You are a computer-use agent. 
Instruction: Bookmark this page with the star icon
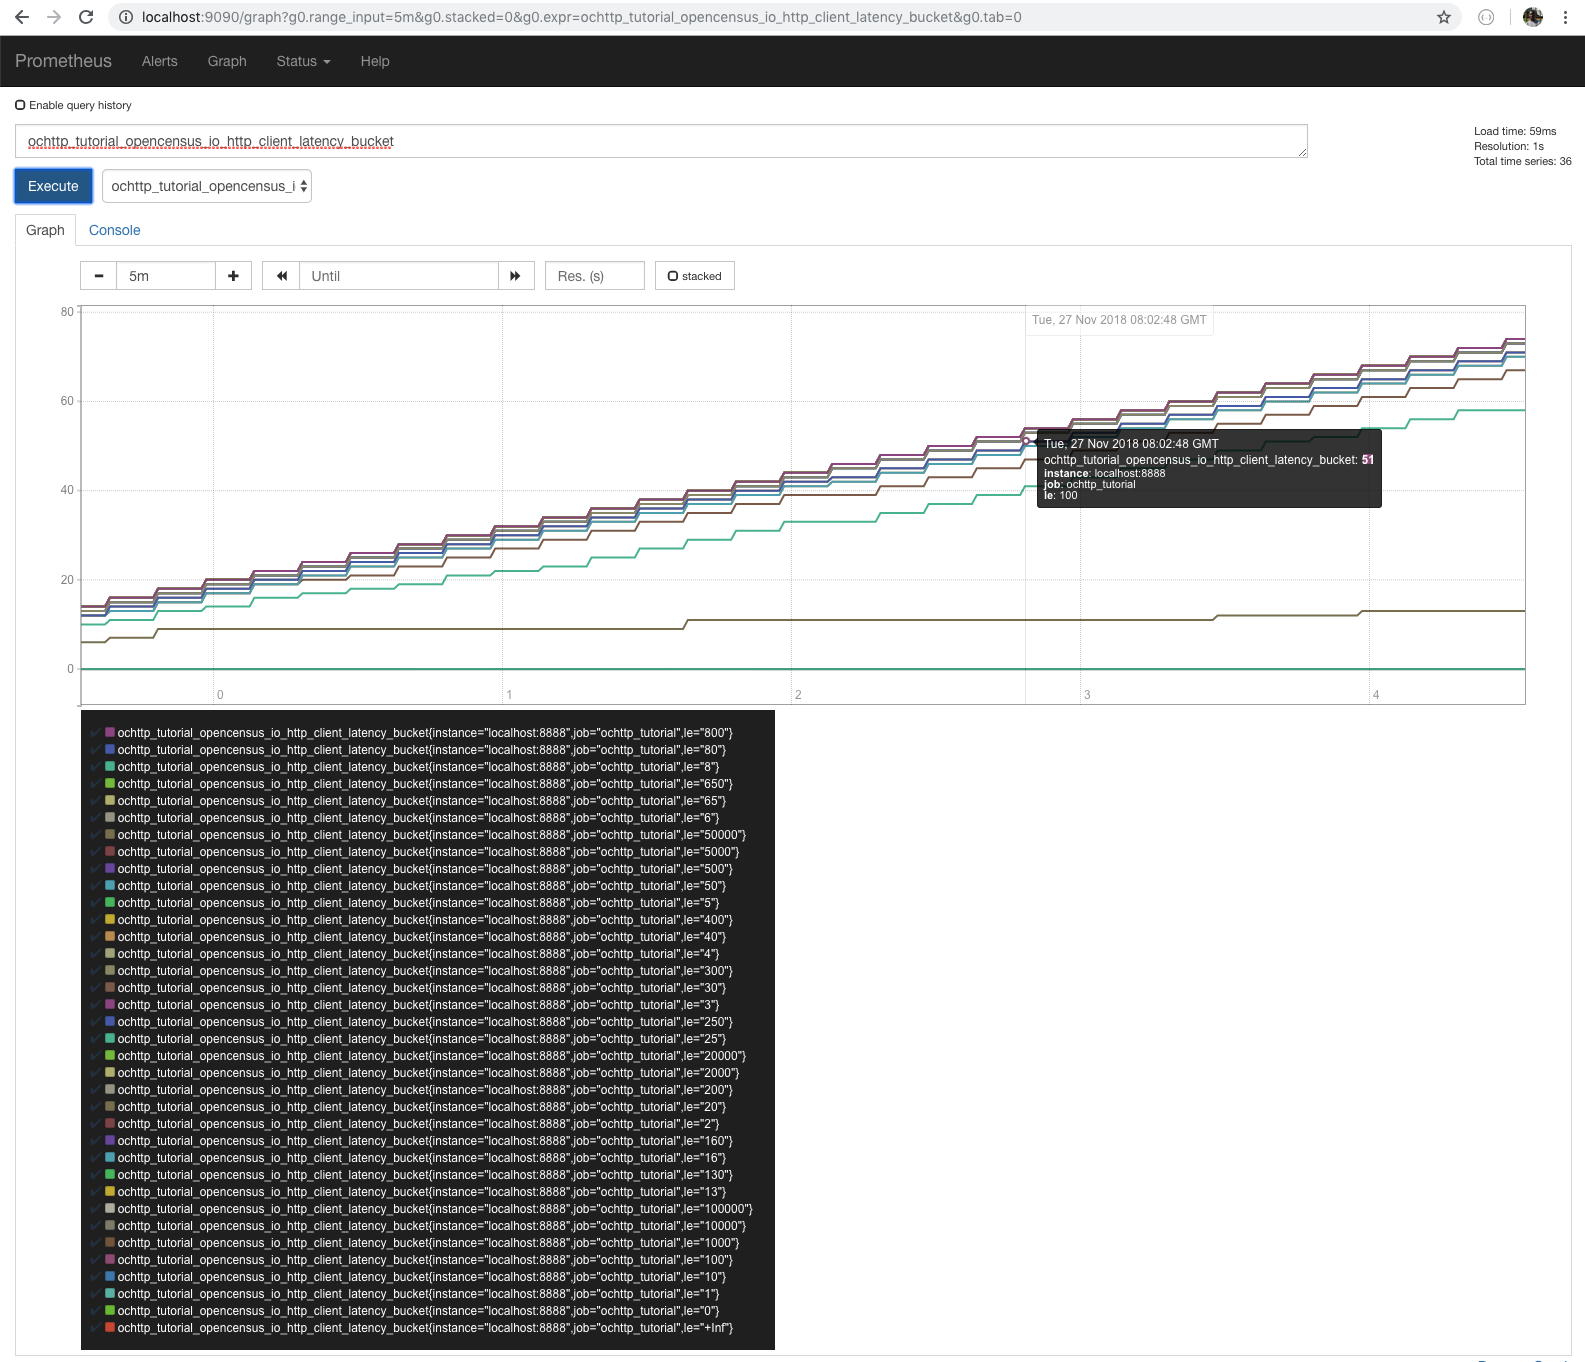[x=1443, y=17]
